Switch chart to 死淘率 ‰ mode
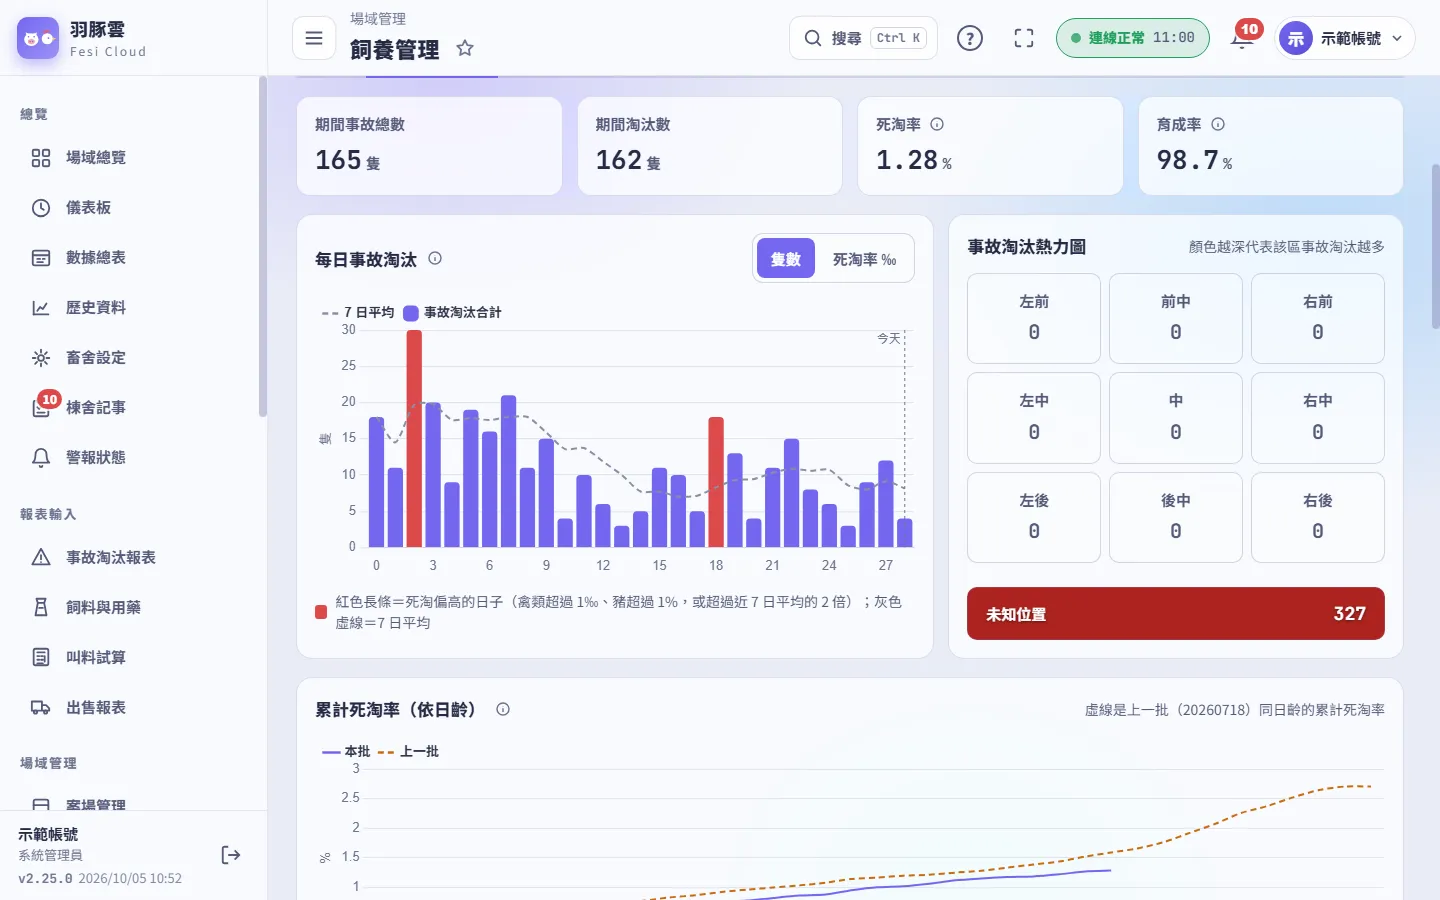The height and width of the screenshot is (900, 1440). pyautogui.click(x=864, y=259)
